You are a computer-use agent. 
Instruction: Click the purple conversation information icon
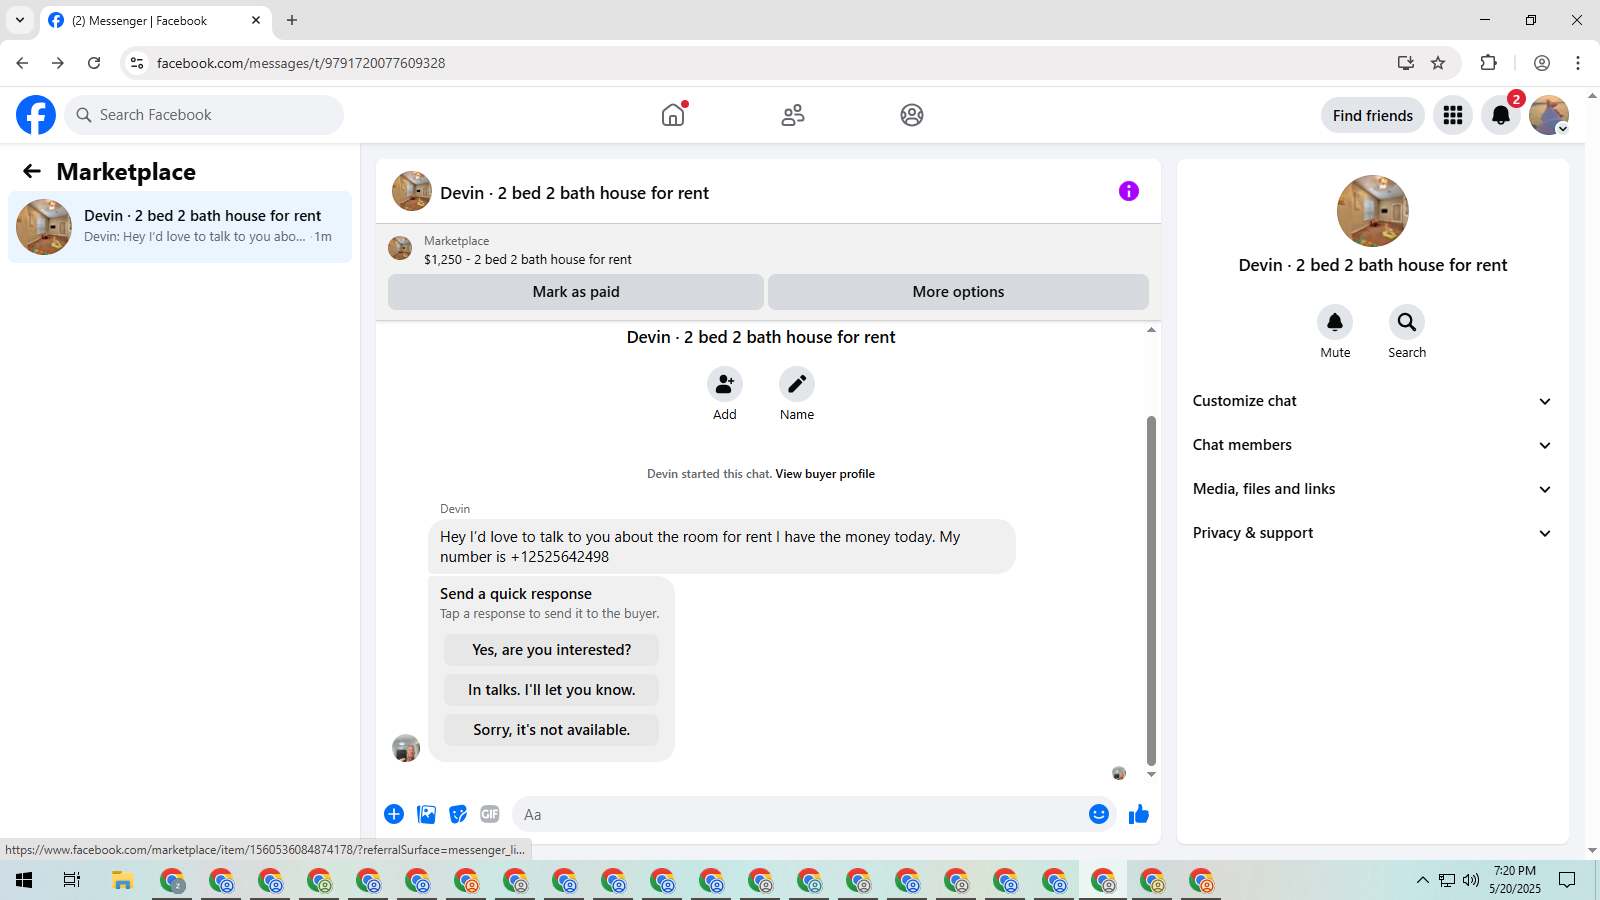(x=1129, y=191)
